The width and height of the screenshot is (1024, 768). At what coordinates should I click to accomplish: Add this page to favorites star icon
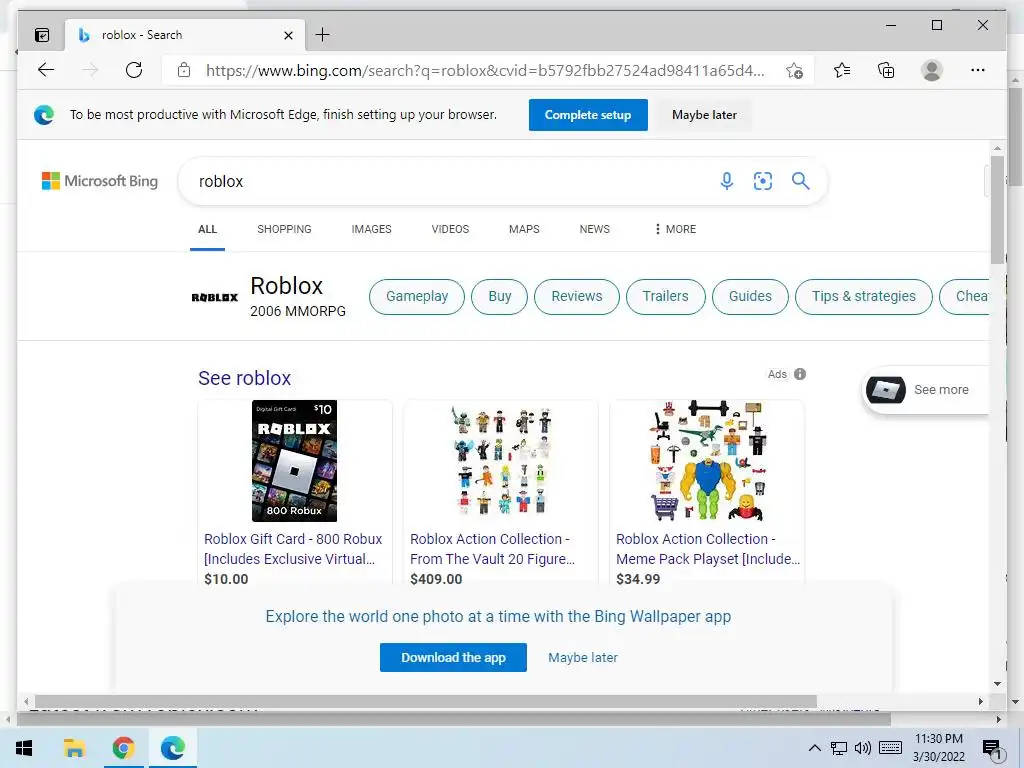click(x=794, y=71)
